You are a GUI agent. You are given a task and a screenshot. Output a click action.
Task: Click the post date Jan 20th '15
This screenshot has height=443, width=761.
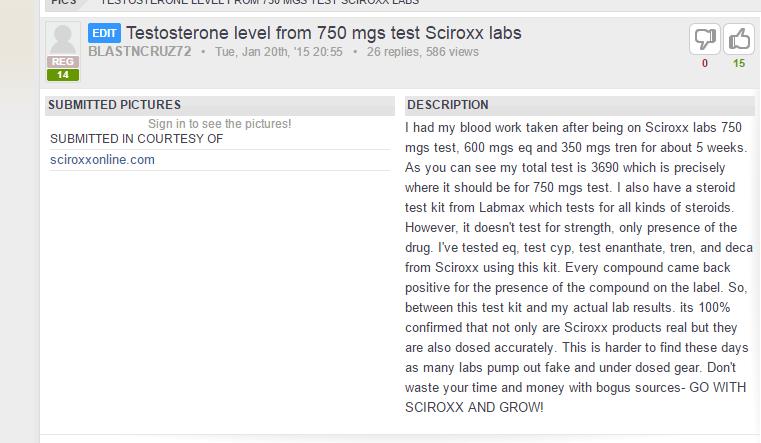[x=278, y=52]
